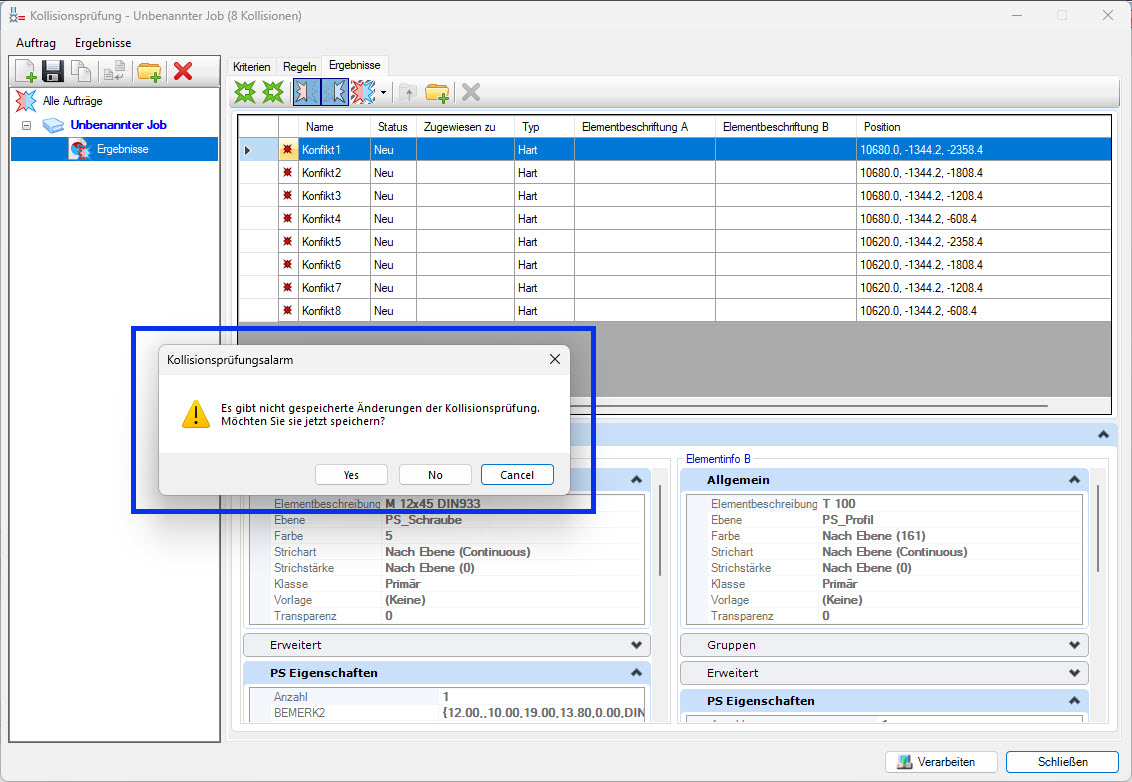
Task: Click the red status icon of Konflikt3
Action: 288,196
